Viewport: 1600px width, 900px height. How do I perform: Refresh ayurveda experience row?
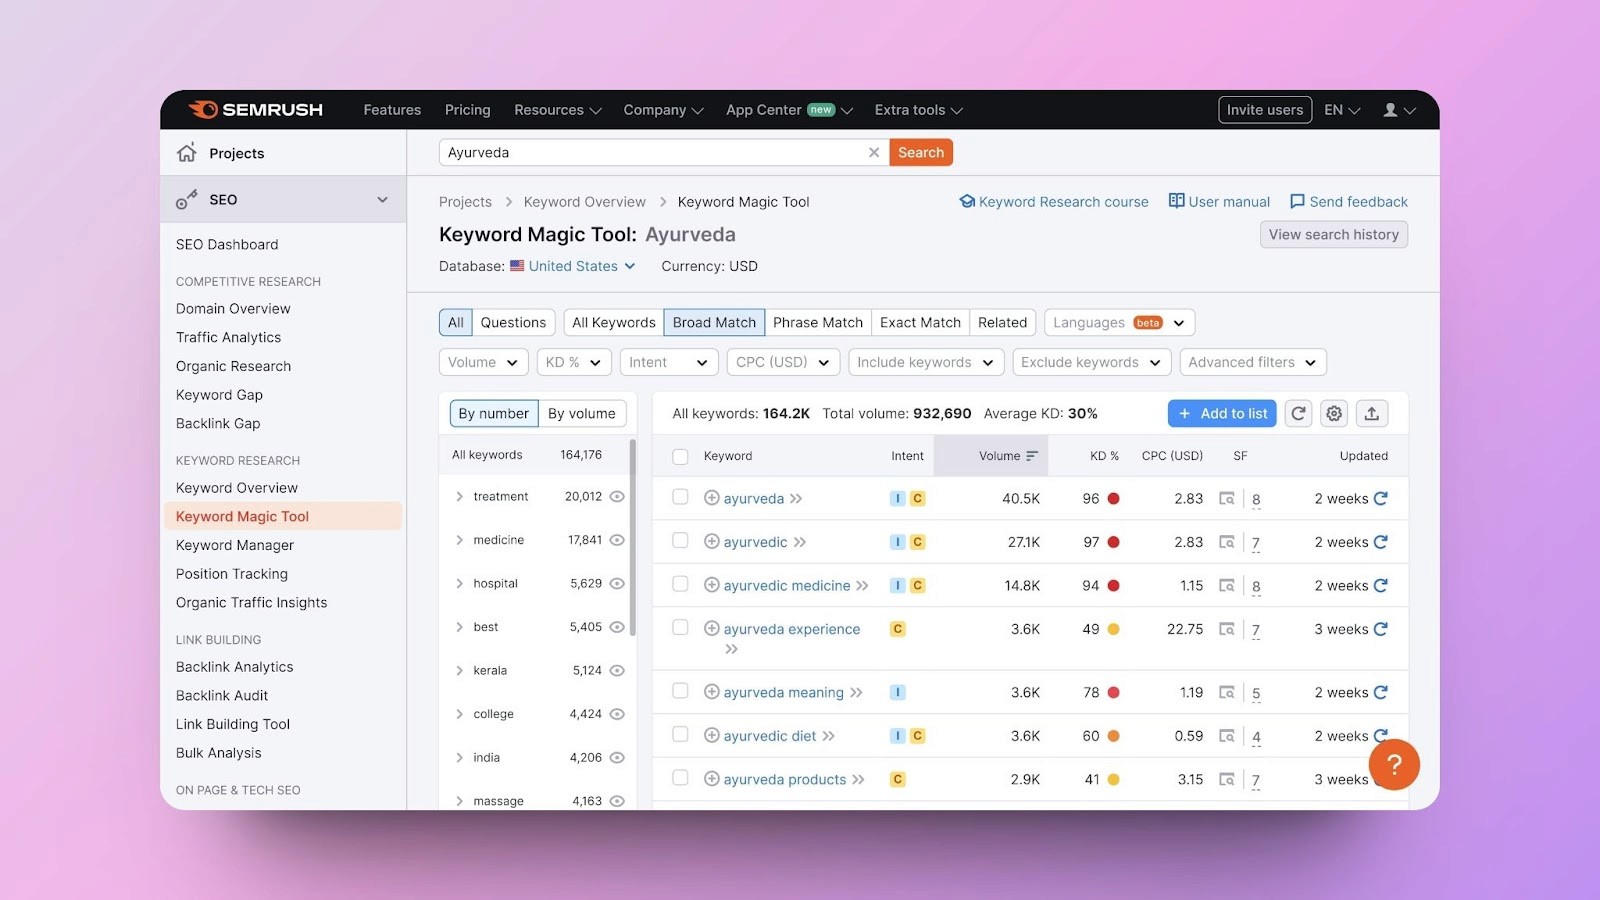click(1380, 629)
